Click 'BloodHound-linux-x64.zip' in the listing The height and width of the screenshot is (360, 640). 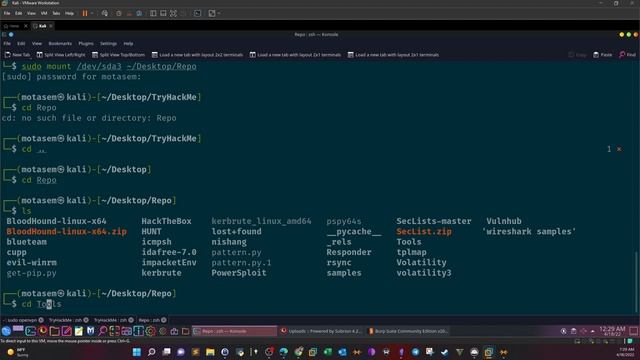tap(67, 231)
